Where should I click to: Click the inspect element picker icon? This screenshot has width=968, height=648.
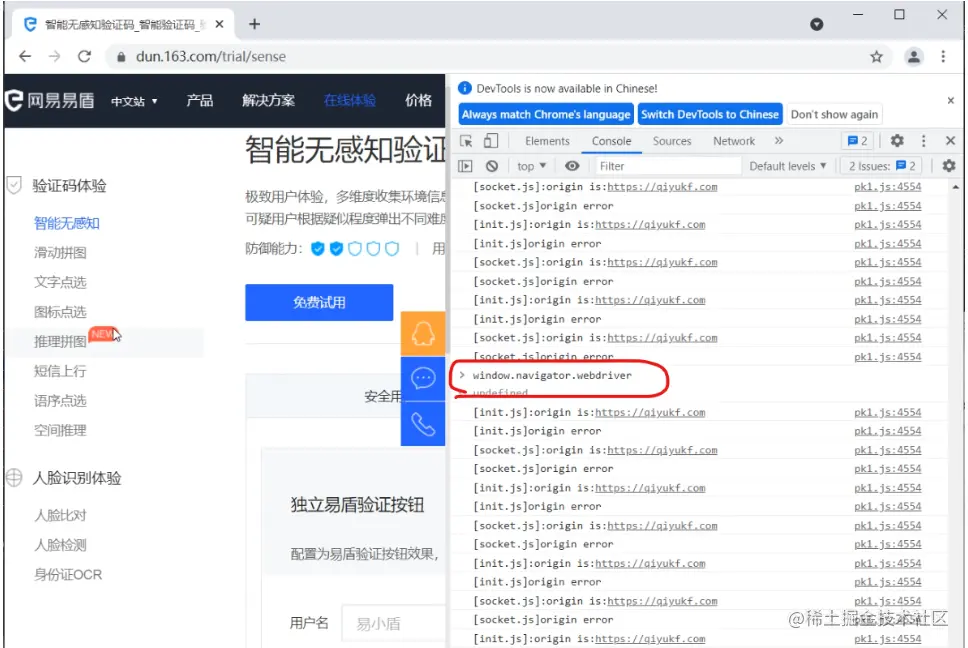tap(466, 141)
